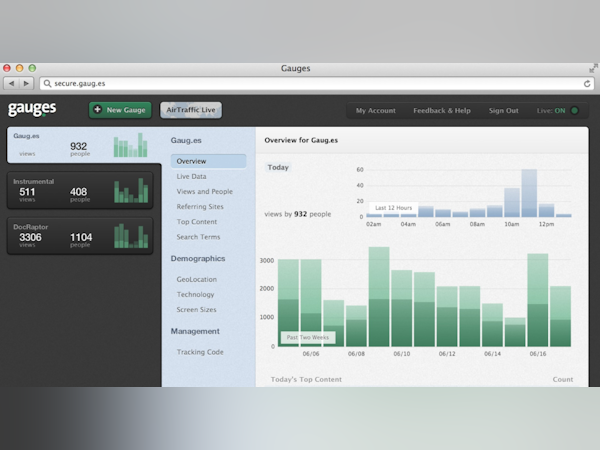Screen dimensions: 600x450
Task: Click Today's Top Content heading
Action: (x=306, y=379)
